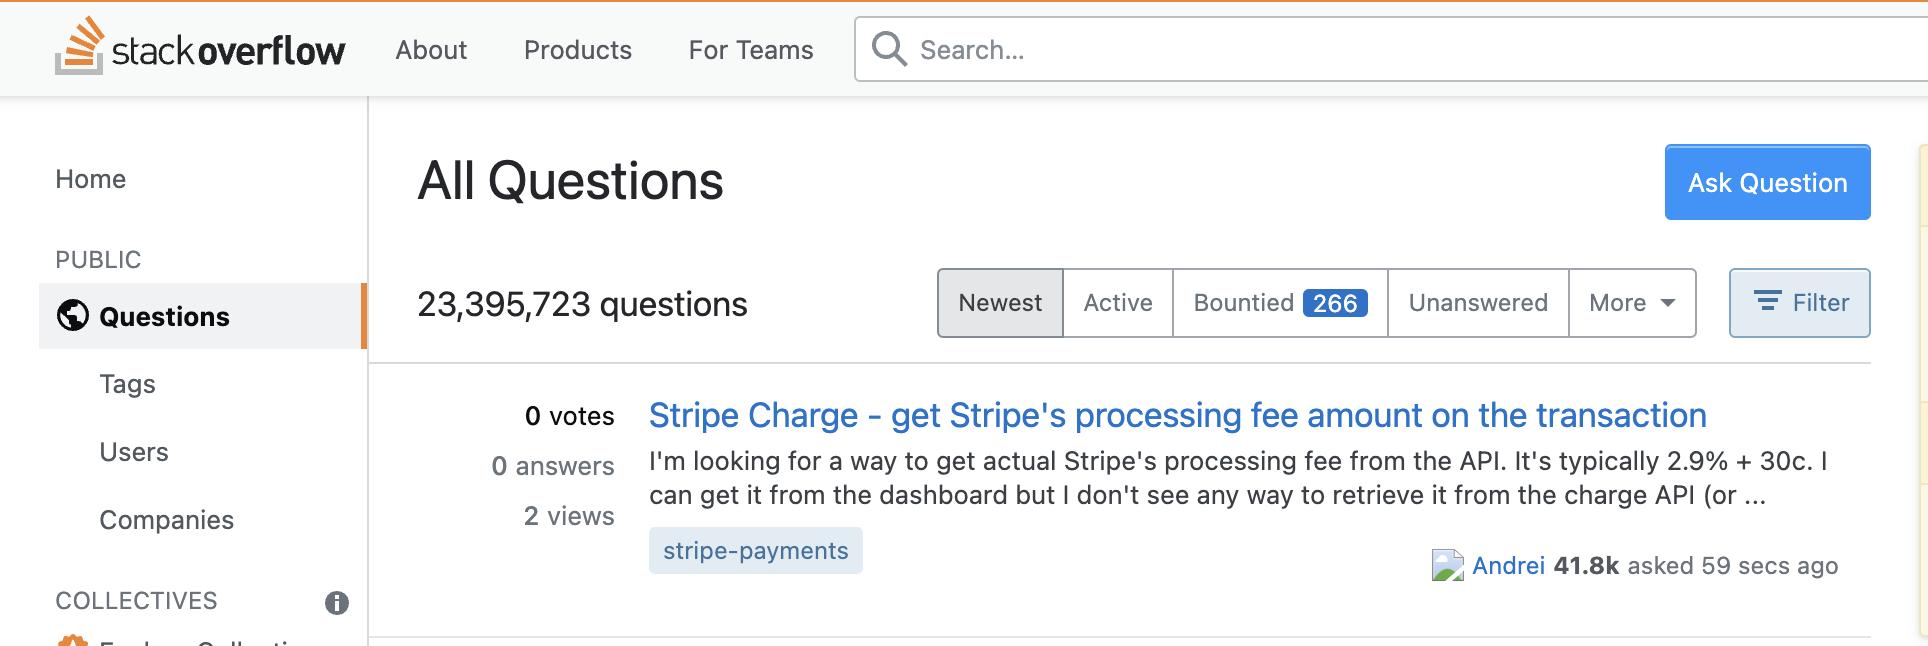1928x646 pixels.
Task: Click the Filter lines icon
Action: tap(1768, 301)
